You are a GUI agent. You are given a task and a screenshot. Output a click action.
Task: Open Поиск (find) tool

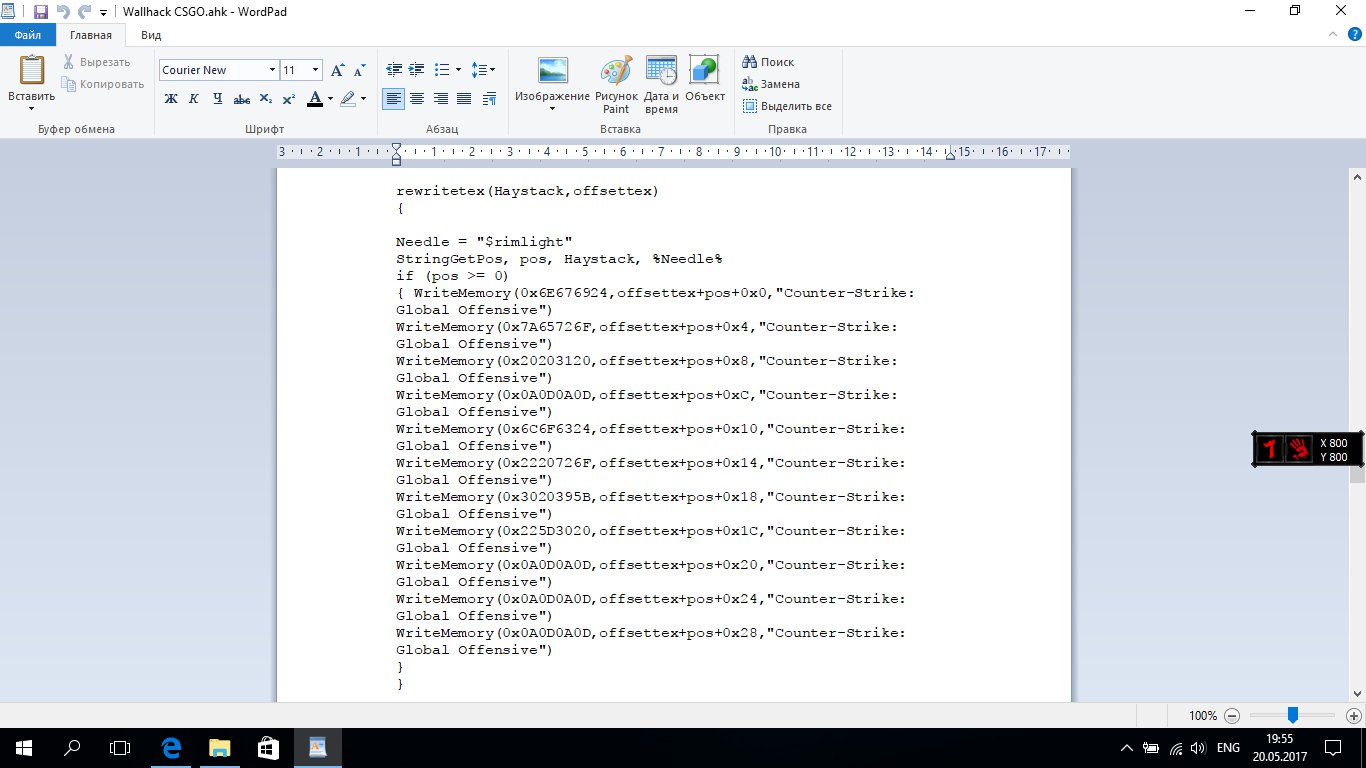(x=768, y=62)
